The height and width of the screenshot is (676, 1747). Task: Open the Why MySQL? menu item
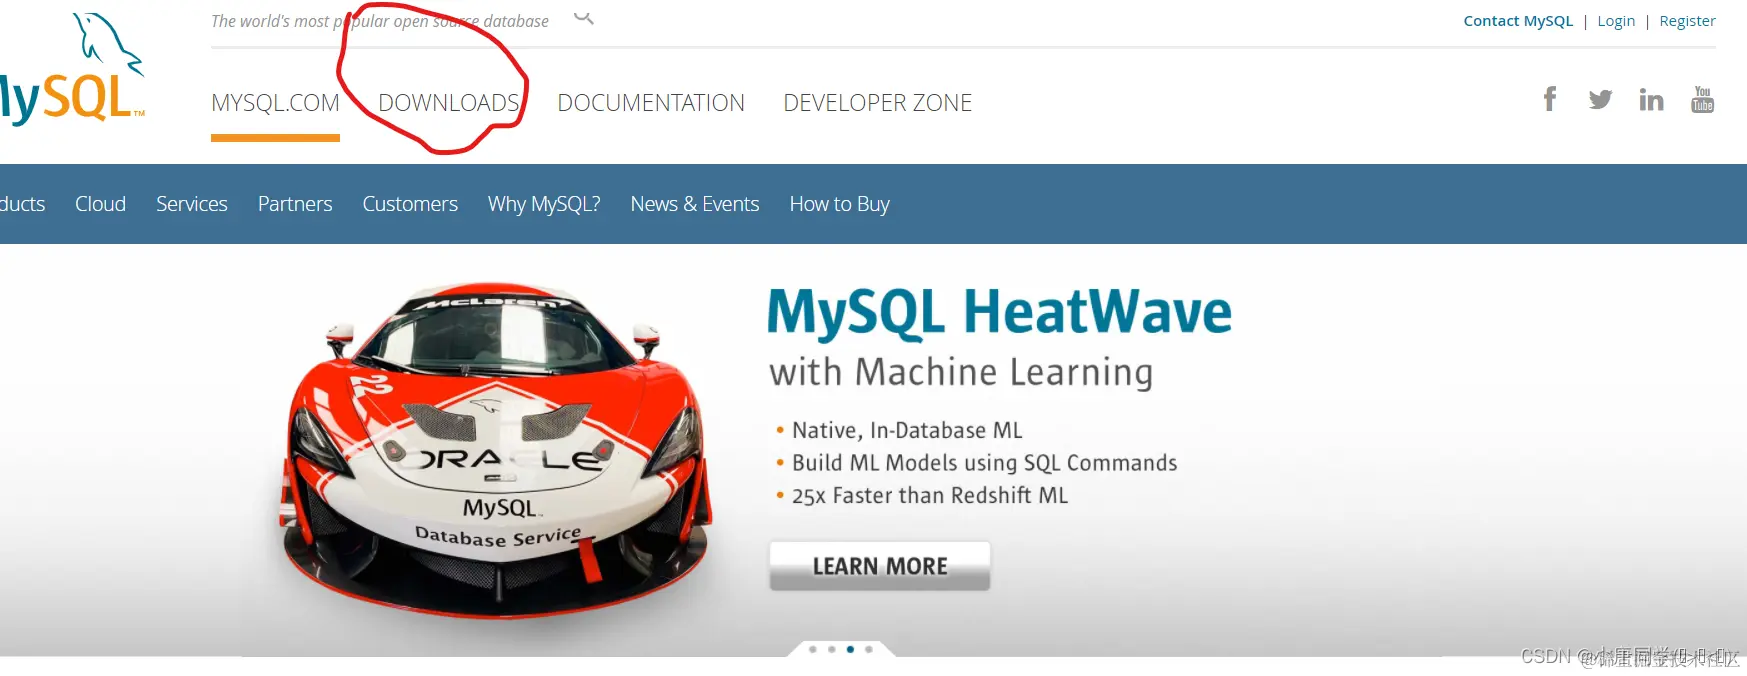(x=544, y=204)
